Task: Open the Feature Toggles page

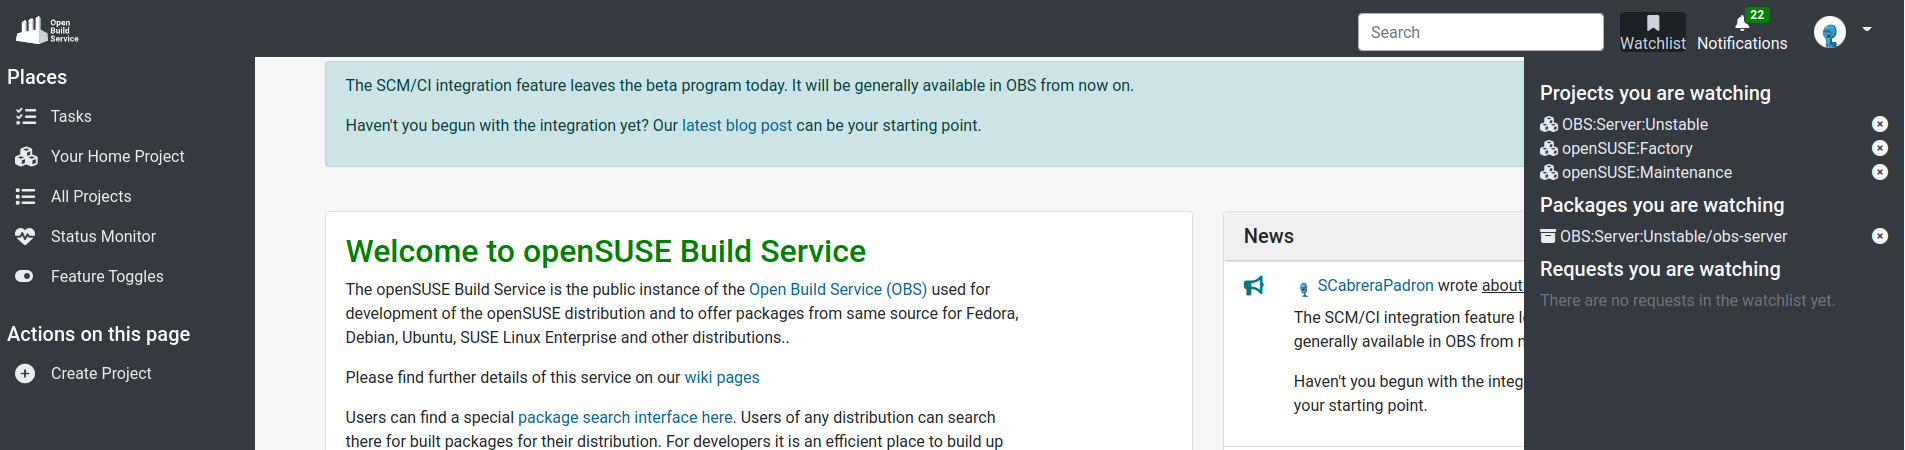Action: (107, 277)
